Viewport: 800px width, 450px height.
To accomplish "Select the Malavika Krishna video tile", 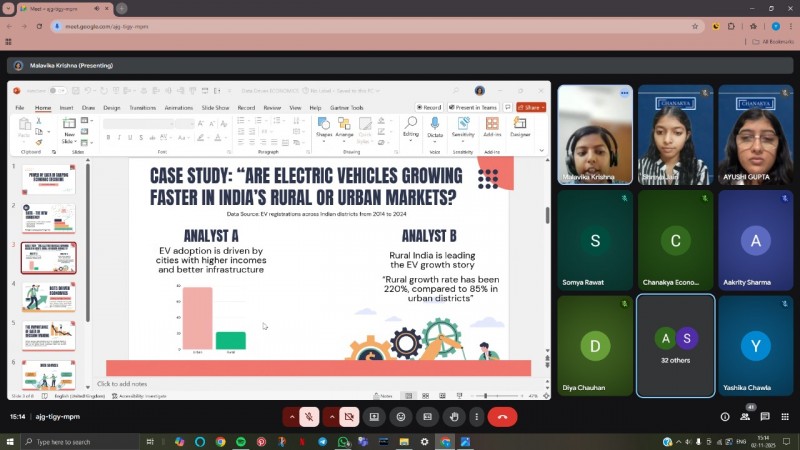I will (595, 135).
